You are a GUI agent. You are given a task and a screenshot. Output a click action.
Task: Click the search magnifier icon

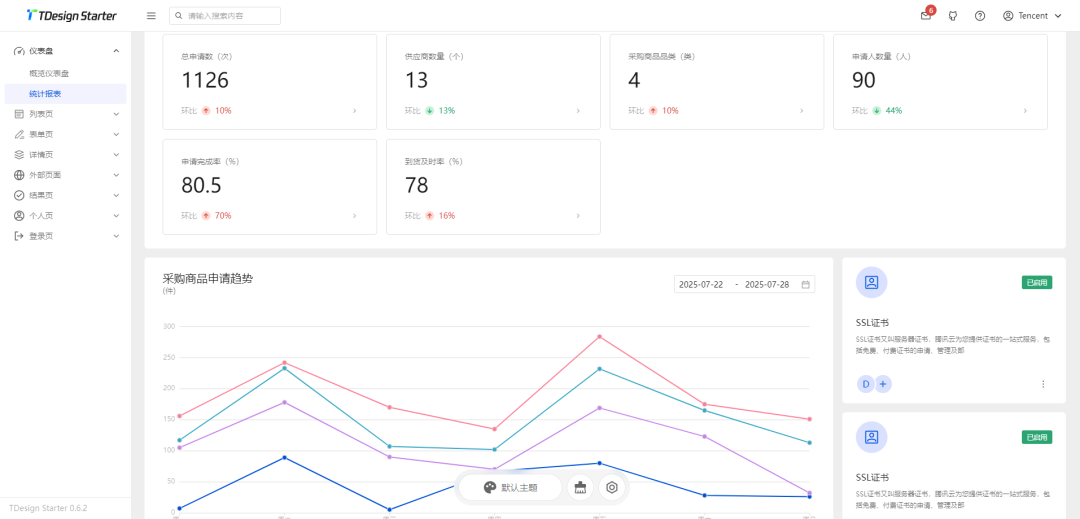pyautogui.click(x=179, y=16)
